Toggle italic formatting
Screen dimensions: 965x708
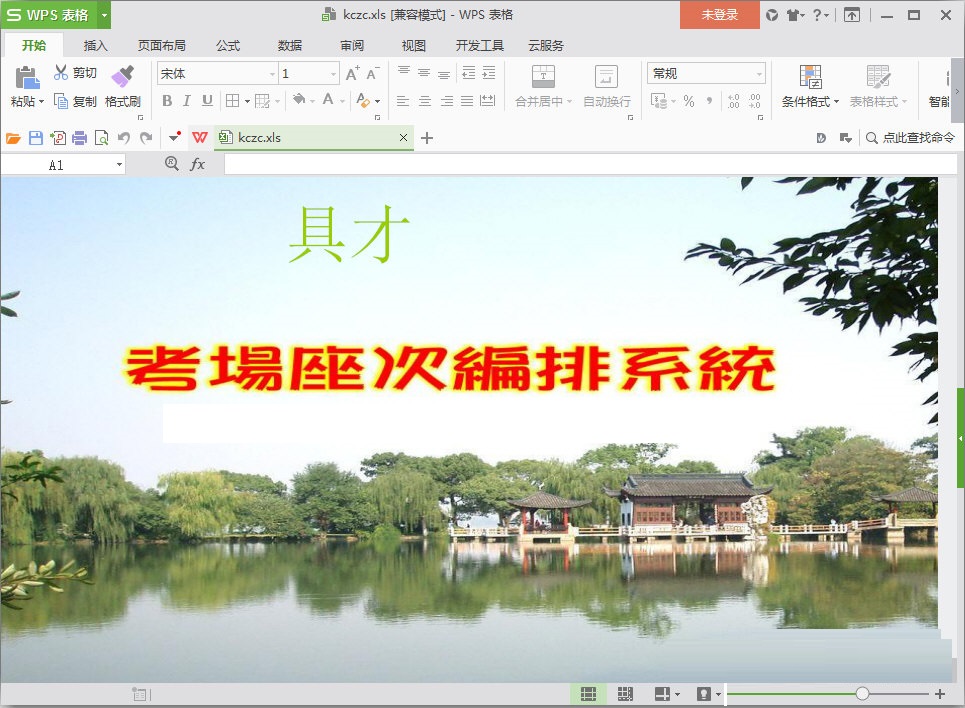(186, 100)
